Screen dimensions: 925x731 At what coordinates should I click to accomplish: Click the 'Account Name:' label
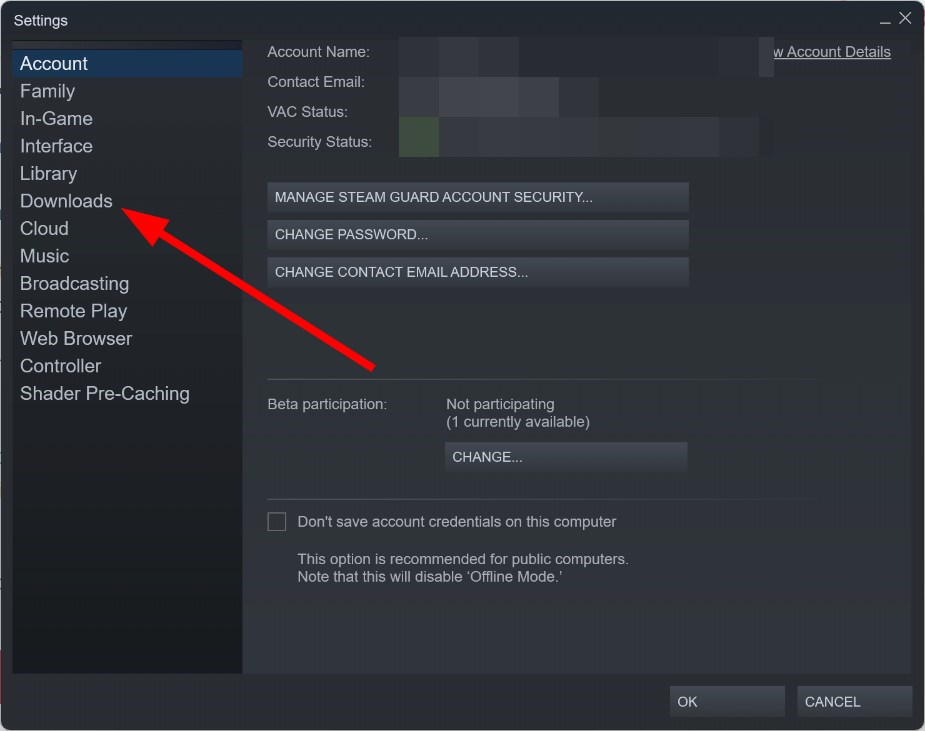(x=319, y=52)
